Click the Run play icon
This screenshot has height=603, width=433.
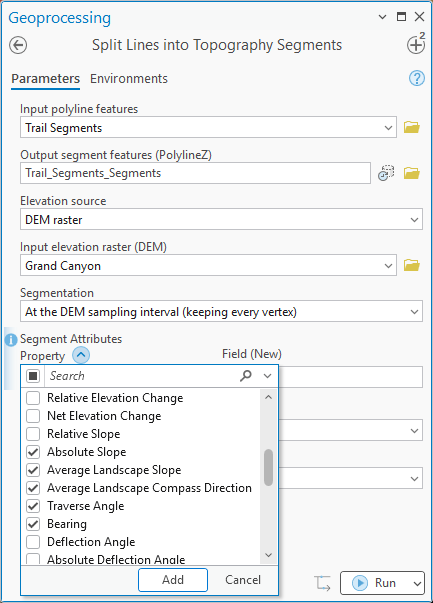[360, 583]
